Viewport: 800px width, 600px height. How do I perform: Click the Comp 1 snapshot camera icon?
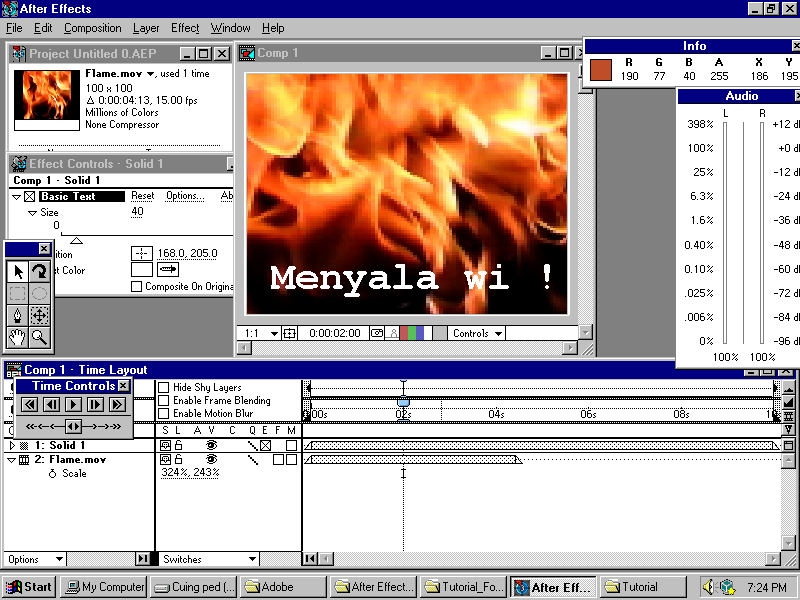pos(377,333)
